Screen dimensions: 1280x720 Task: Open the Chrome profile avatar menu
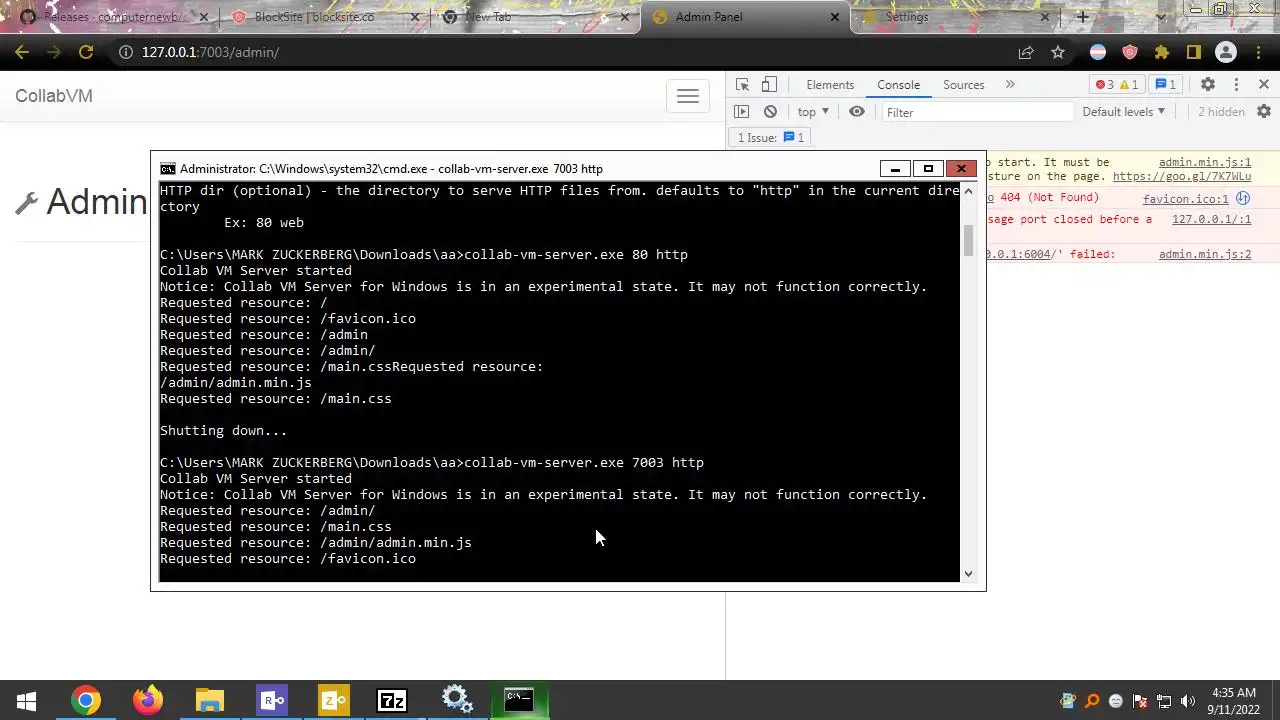coord(1226,52)
